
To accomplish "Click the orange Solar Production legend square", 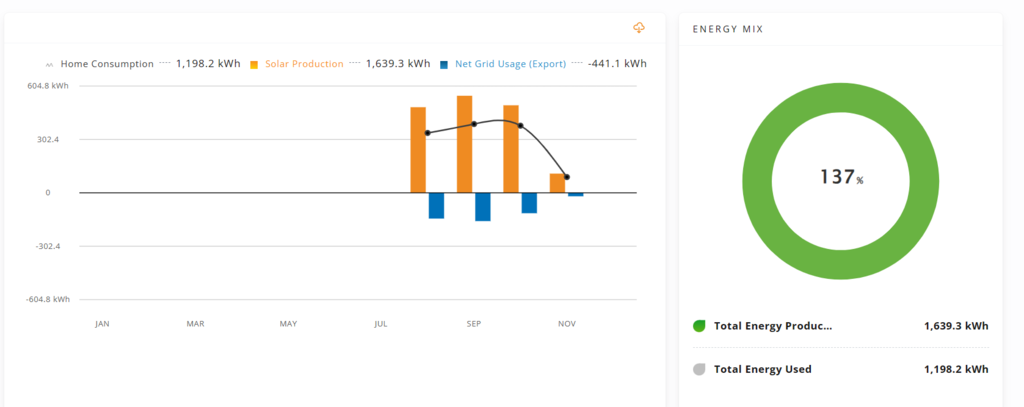I will (x=254, y=64).
